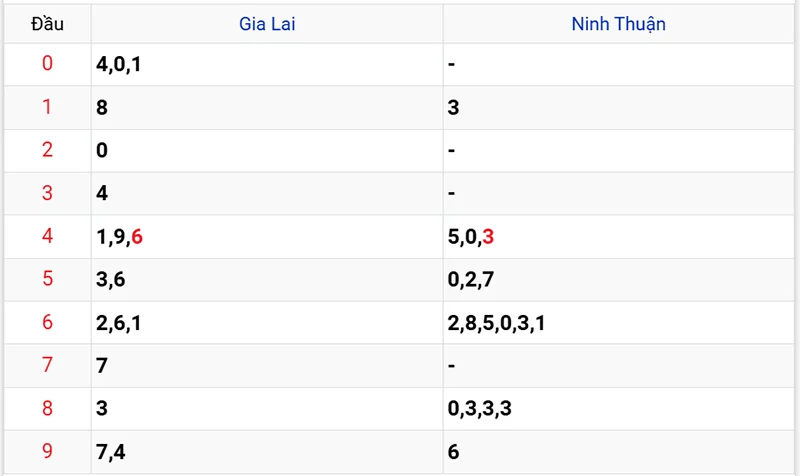Click Ninh Thuận cell "3" in row 1
Viewport: 800px width, 476px height.
coord(454,108)
